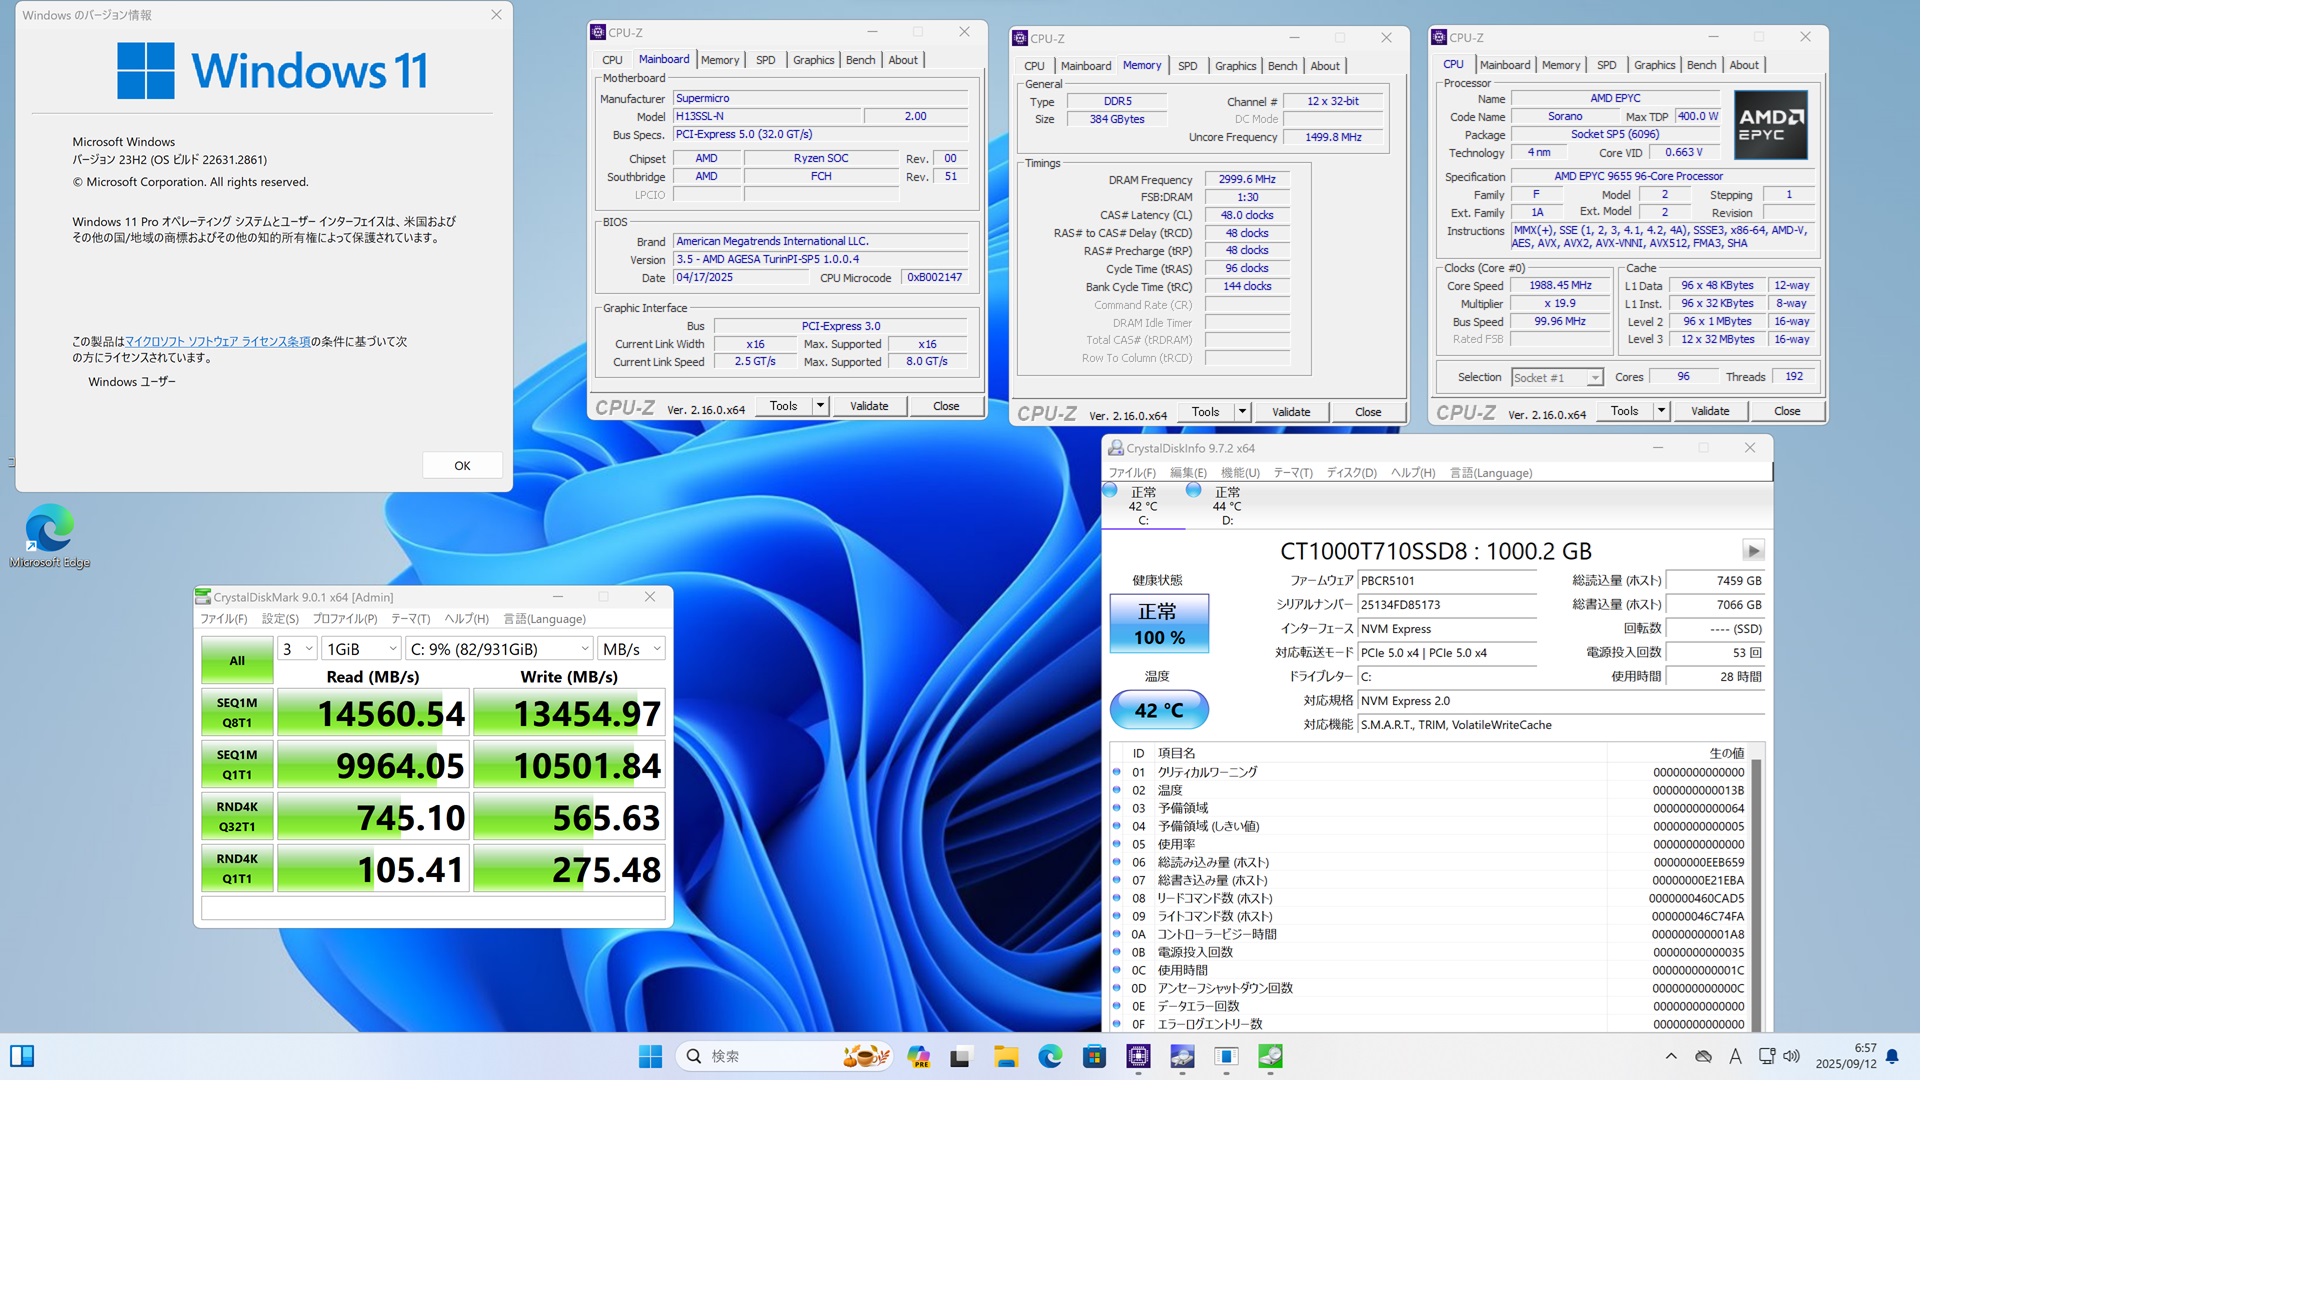Open Microsoft Store from the taskbar

pos(1094,1056)
